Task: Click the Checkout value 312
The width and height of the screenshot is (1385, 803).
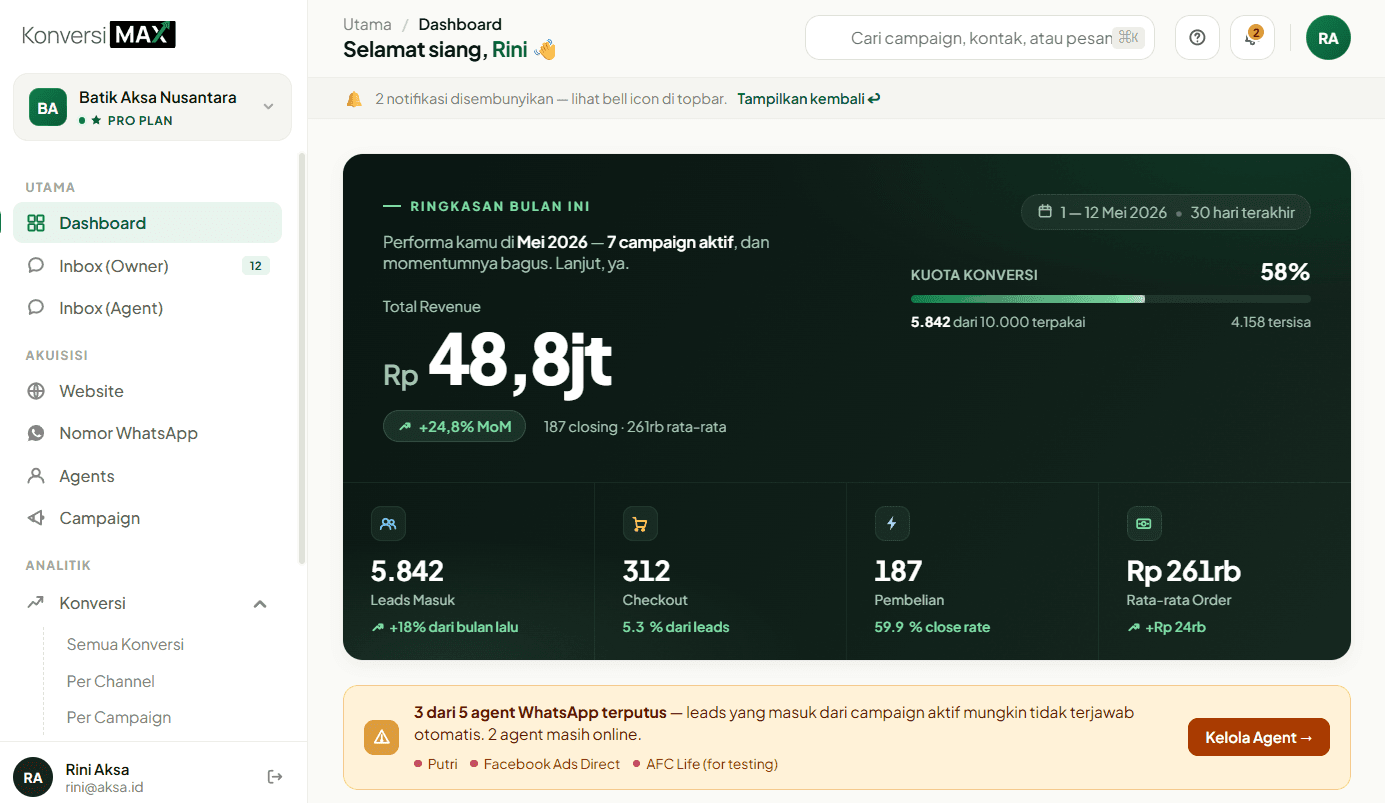Action: (646, 571)
